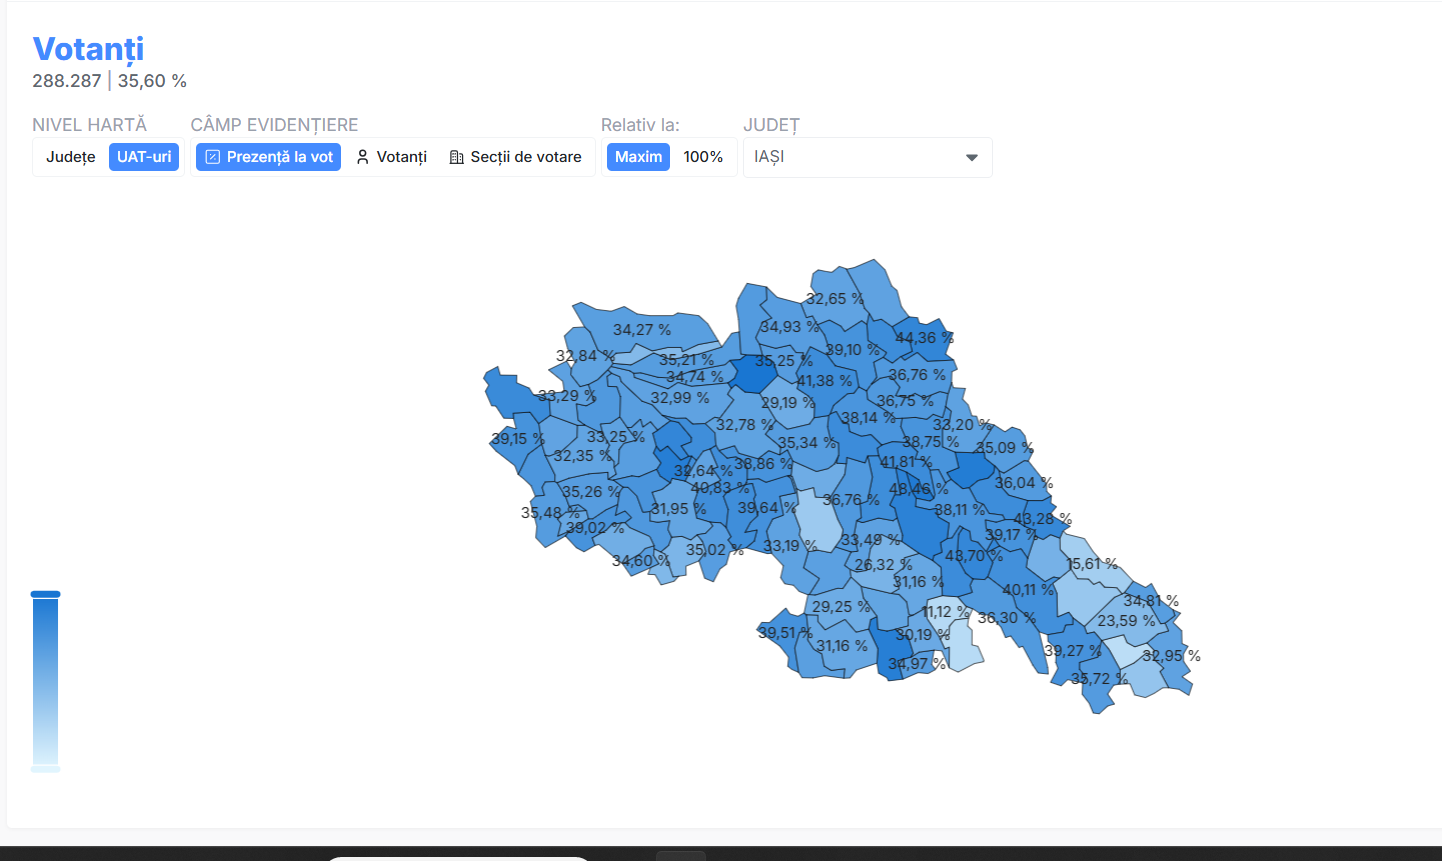This screenshot has width=1442, height=861.
Task: Select the map area labeled 35,09 %
Action: 1005,448
